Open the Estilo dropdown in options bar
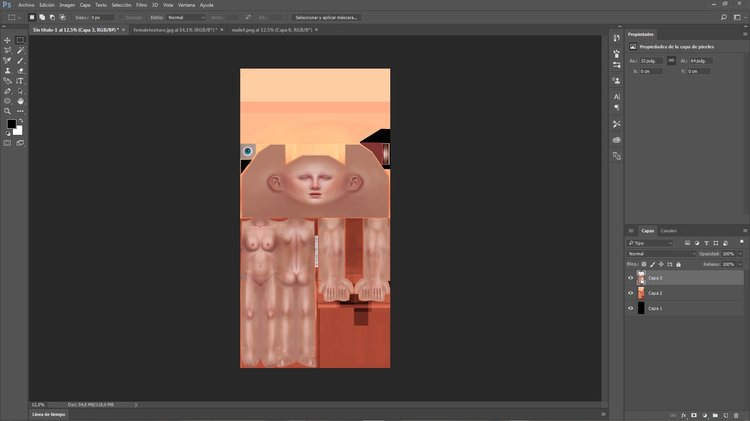The width and height of the screenshot is (750, 421). pyautogui.click(x=186, y=17)
